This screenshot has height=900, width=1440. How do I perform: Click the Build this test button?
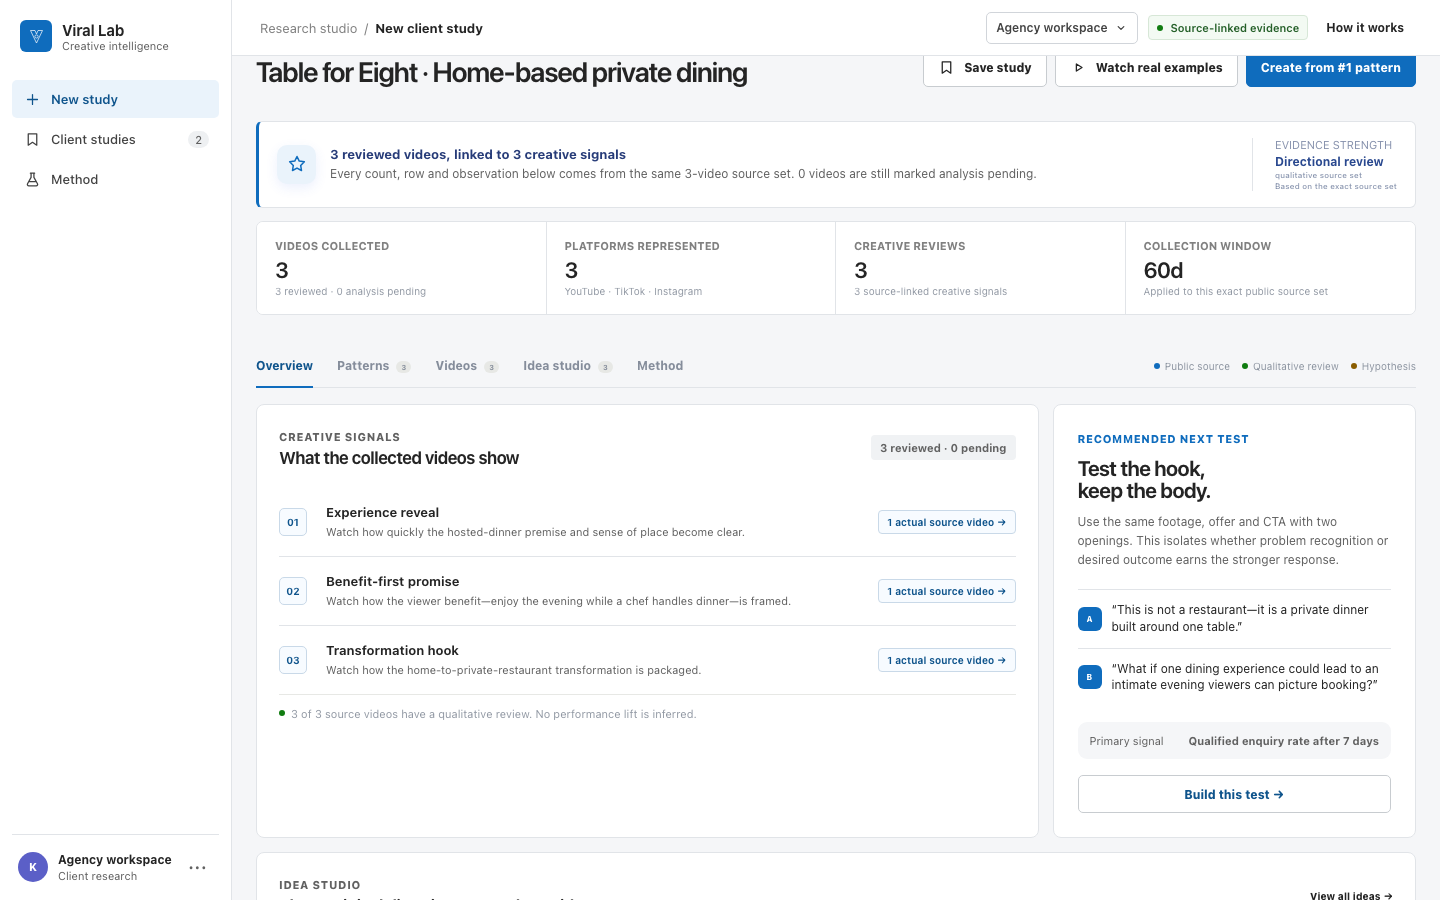(x=1234, y=794)
